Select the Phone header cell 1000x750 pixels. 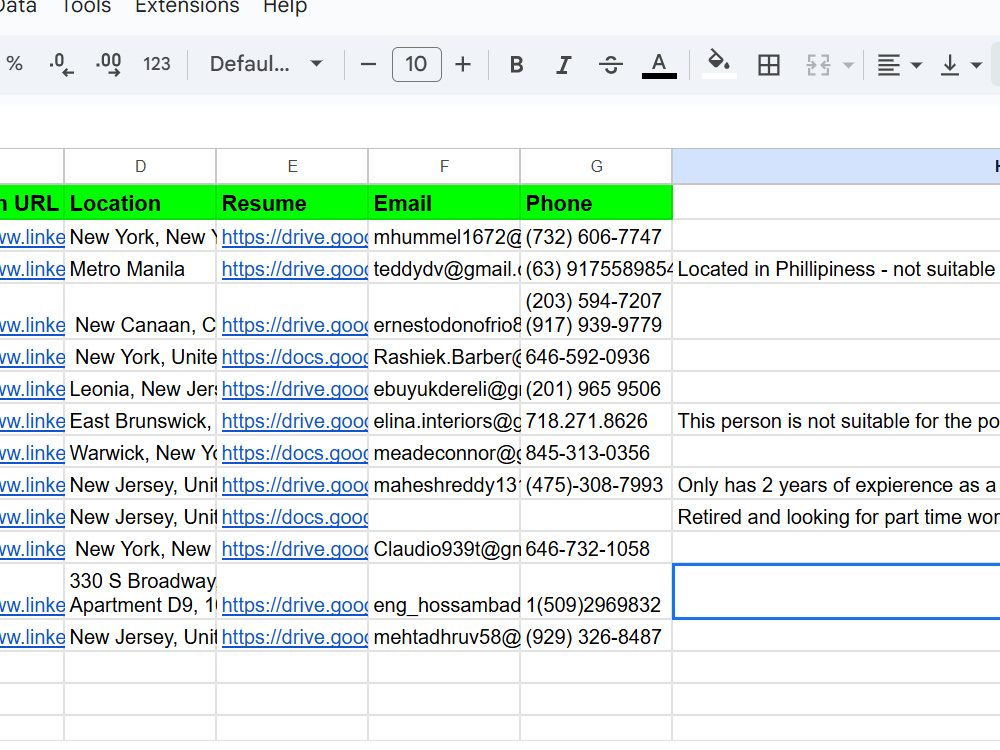pos(596,203)
